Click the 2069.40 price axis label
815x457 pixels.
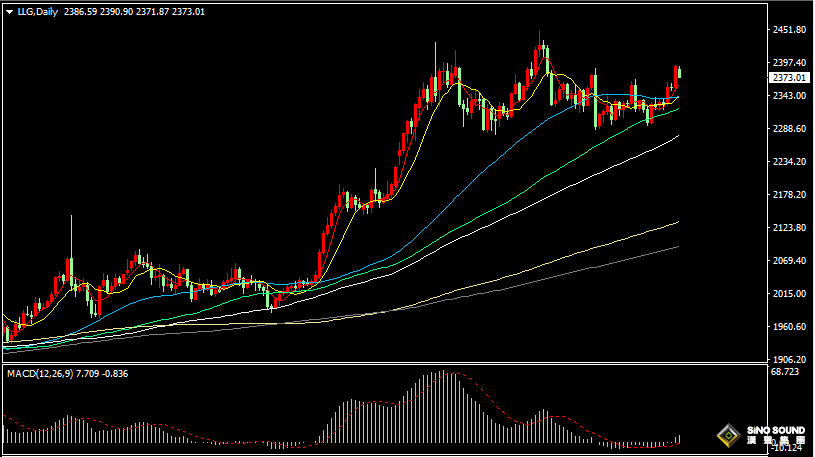tap(789, 261)
